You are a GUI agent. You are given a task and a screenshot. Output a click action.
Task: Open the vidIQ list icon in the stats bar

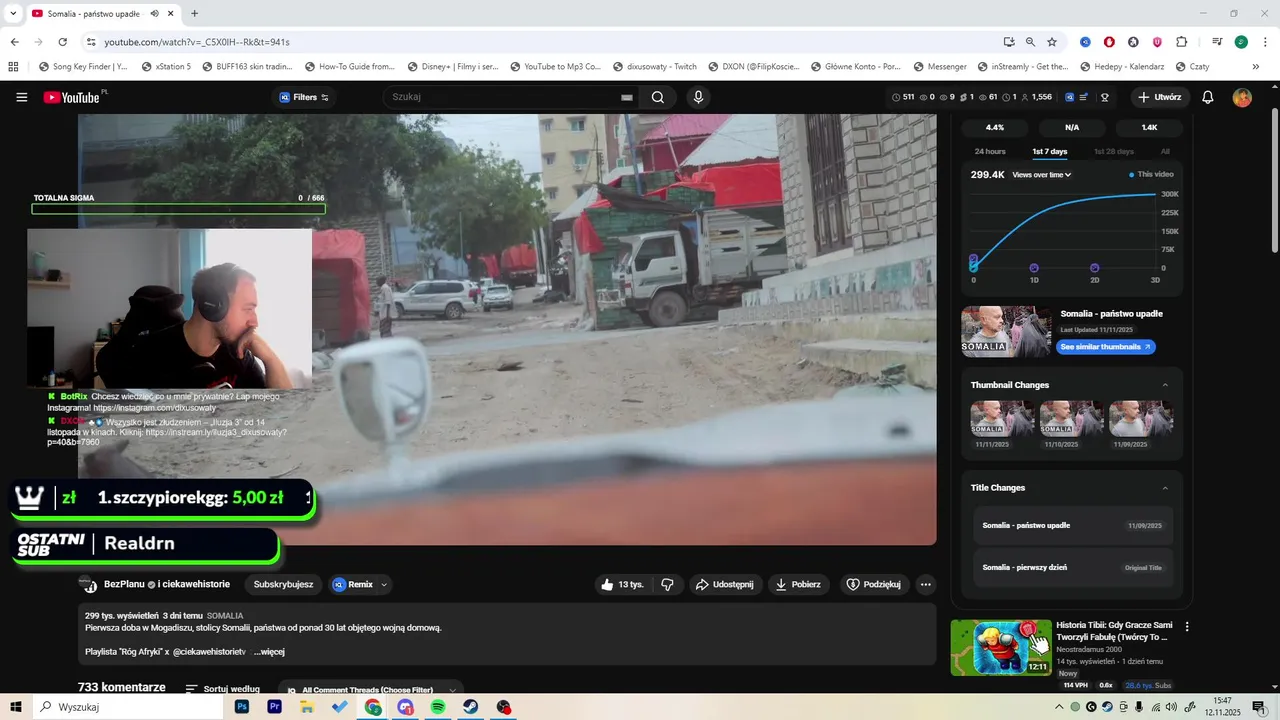click(1085, 97)
